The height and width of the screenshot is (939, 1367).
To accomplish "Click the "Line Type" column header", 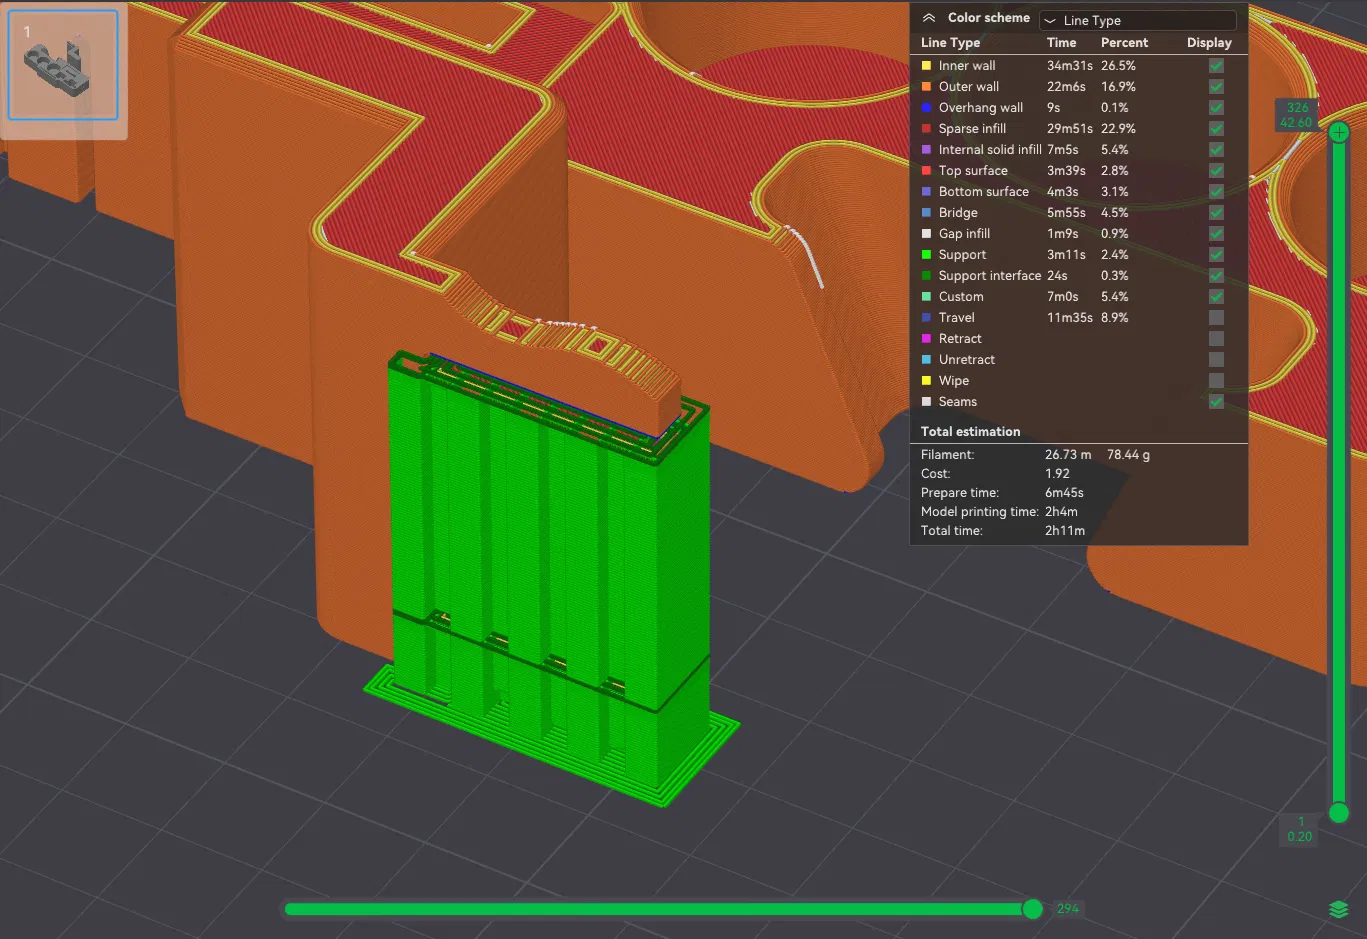I will (x=950, y=43).
